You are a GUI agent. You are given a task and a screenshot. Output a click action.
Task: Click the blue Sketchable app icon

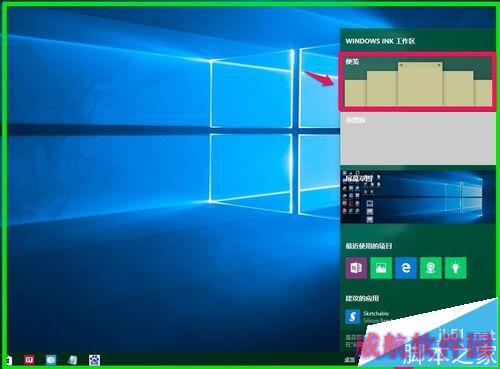tap(353, 317)
